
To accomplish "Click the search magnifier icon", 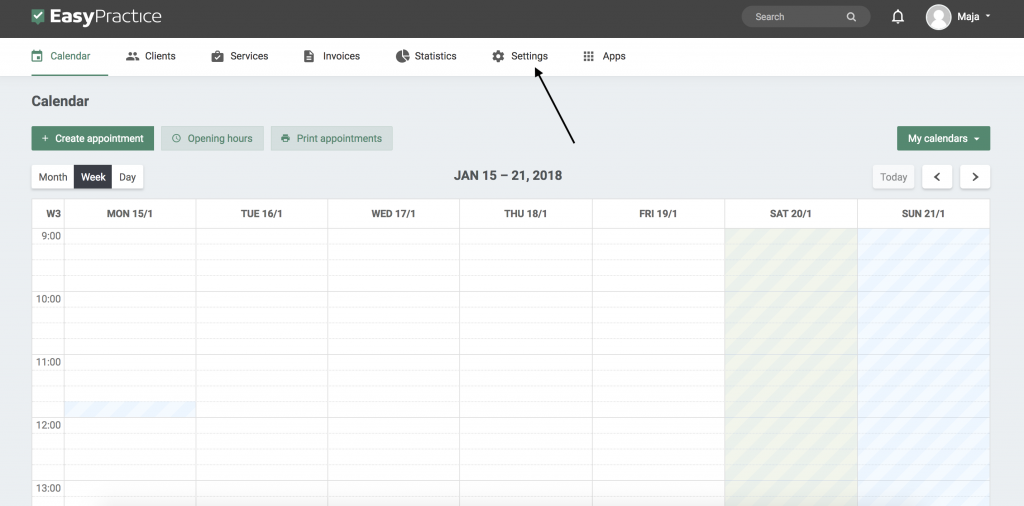I will tap(851, 17).
